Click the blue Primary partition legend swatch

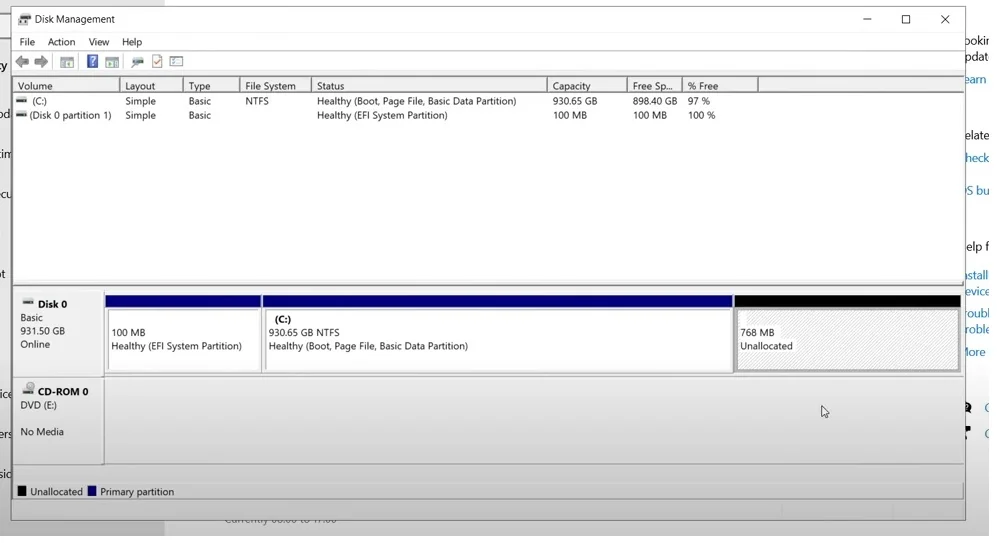tap(92, 491)
